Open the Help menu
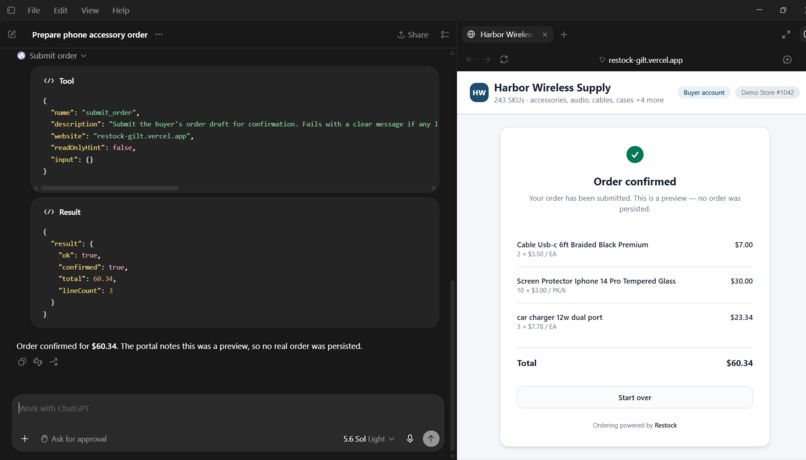Screen dimensions: 806x460 121,10
